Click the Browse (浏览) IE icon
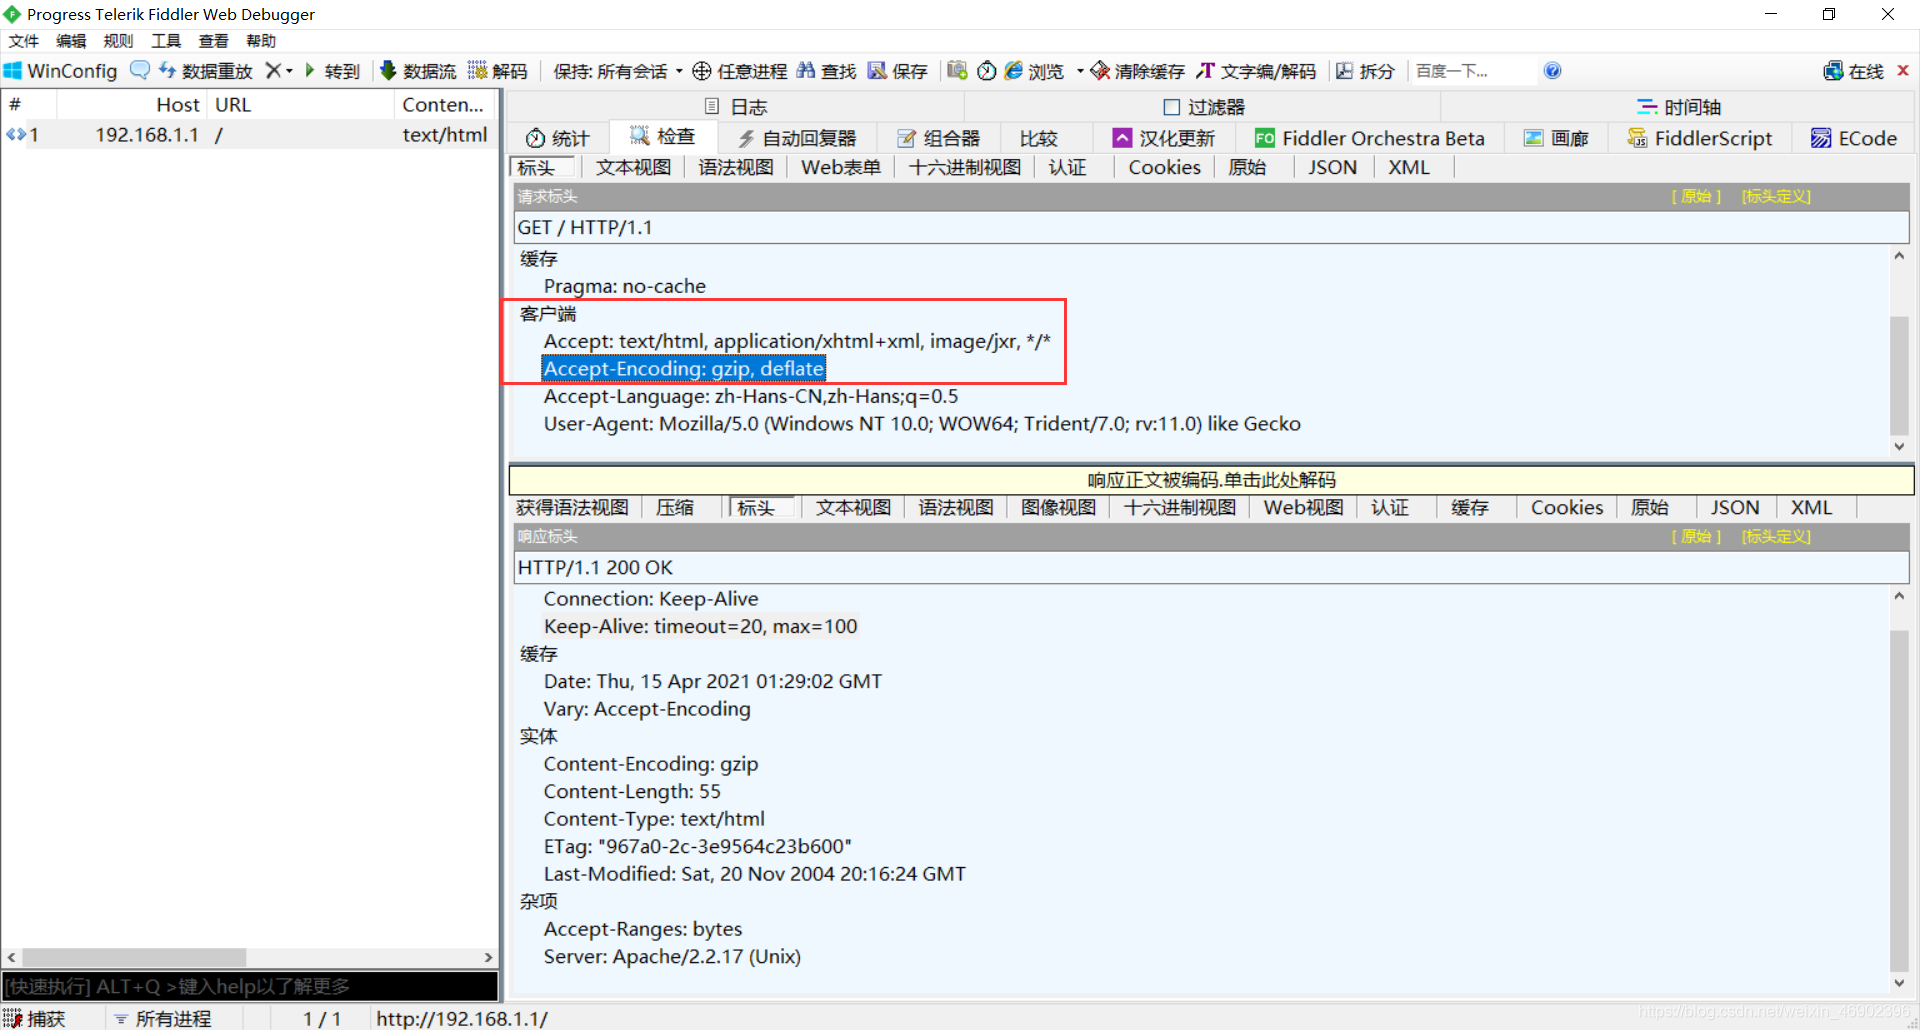 1014,70
